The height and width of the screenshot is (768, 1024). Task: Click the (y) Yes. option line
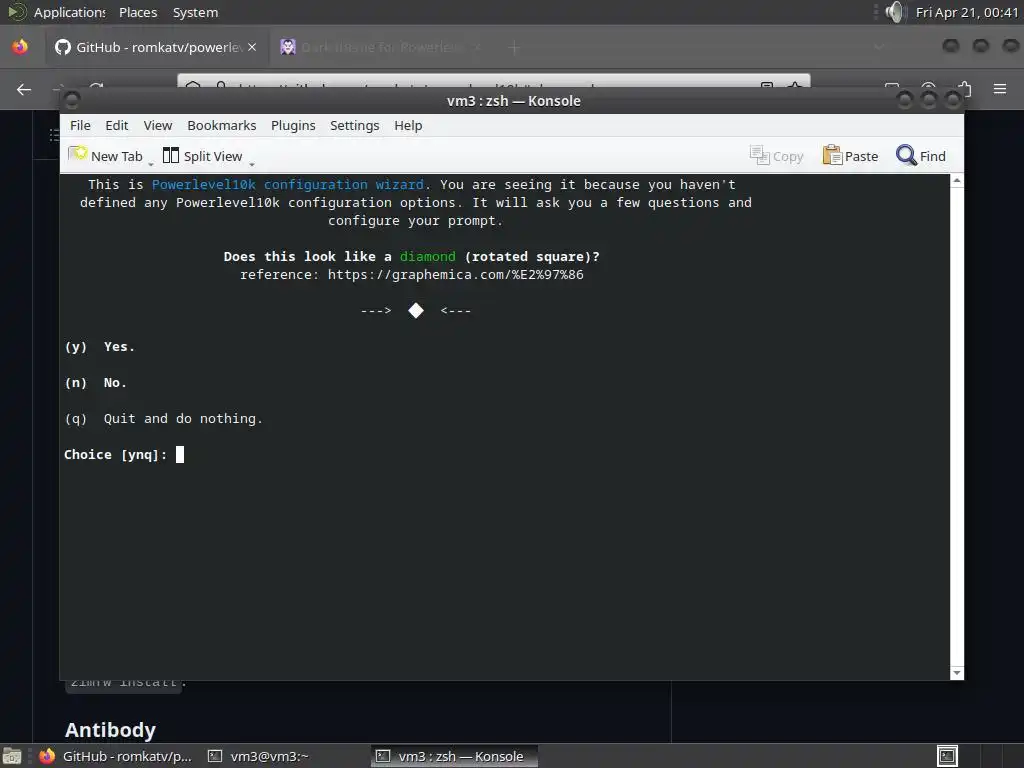(100, 347)
